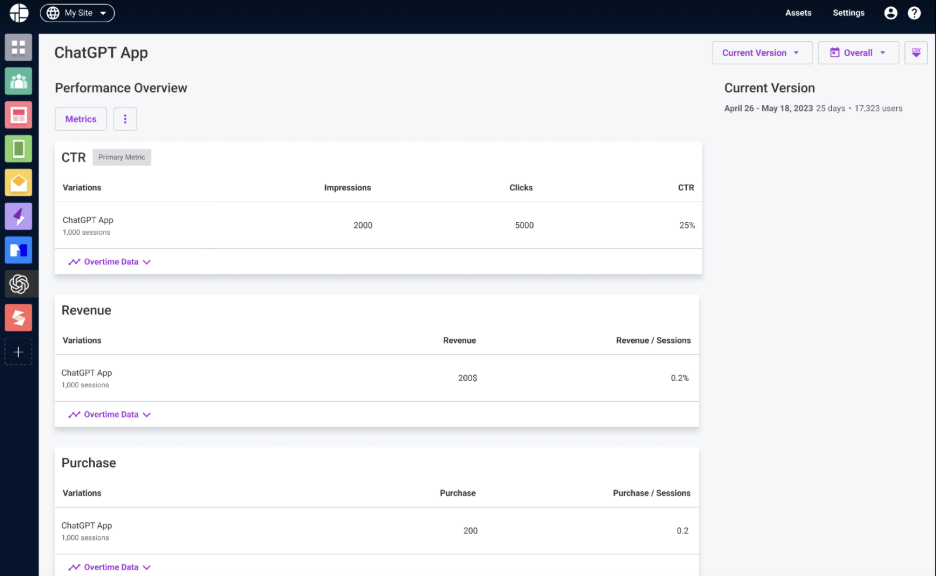Click the calendar icon beside Overall
This screenshot has height=576, width=936.
coord(835,53)
